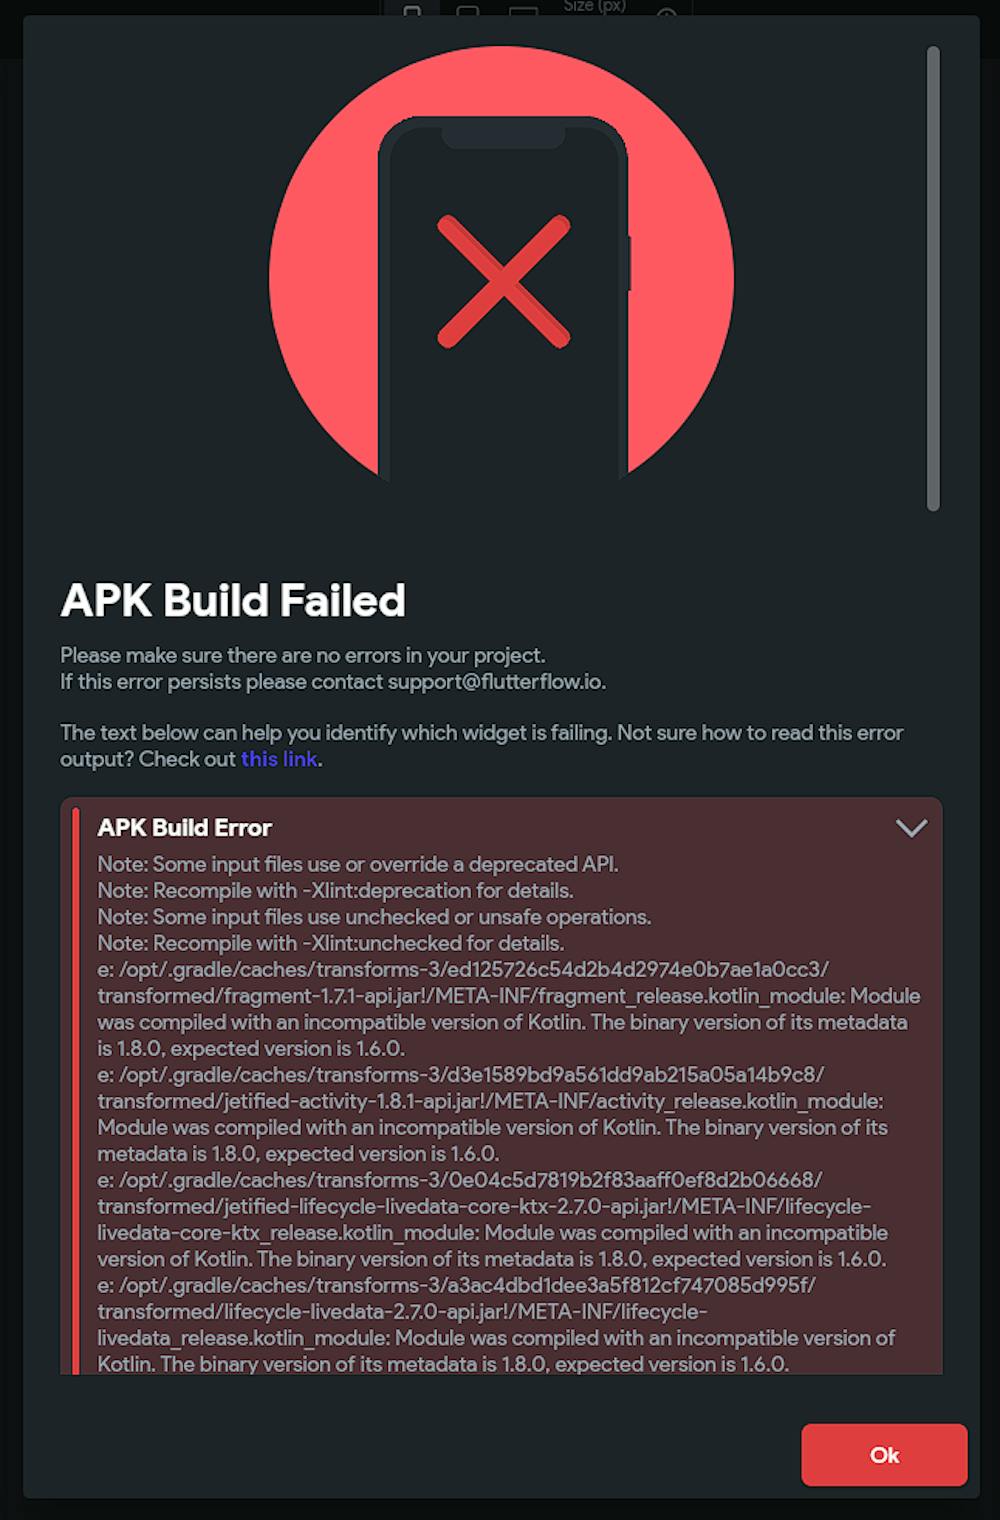Select the tablet device icon in top toolbar
Viewport: 1000px width, 1520px height.
coord(467,12)
